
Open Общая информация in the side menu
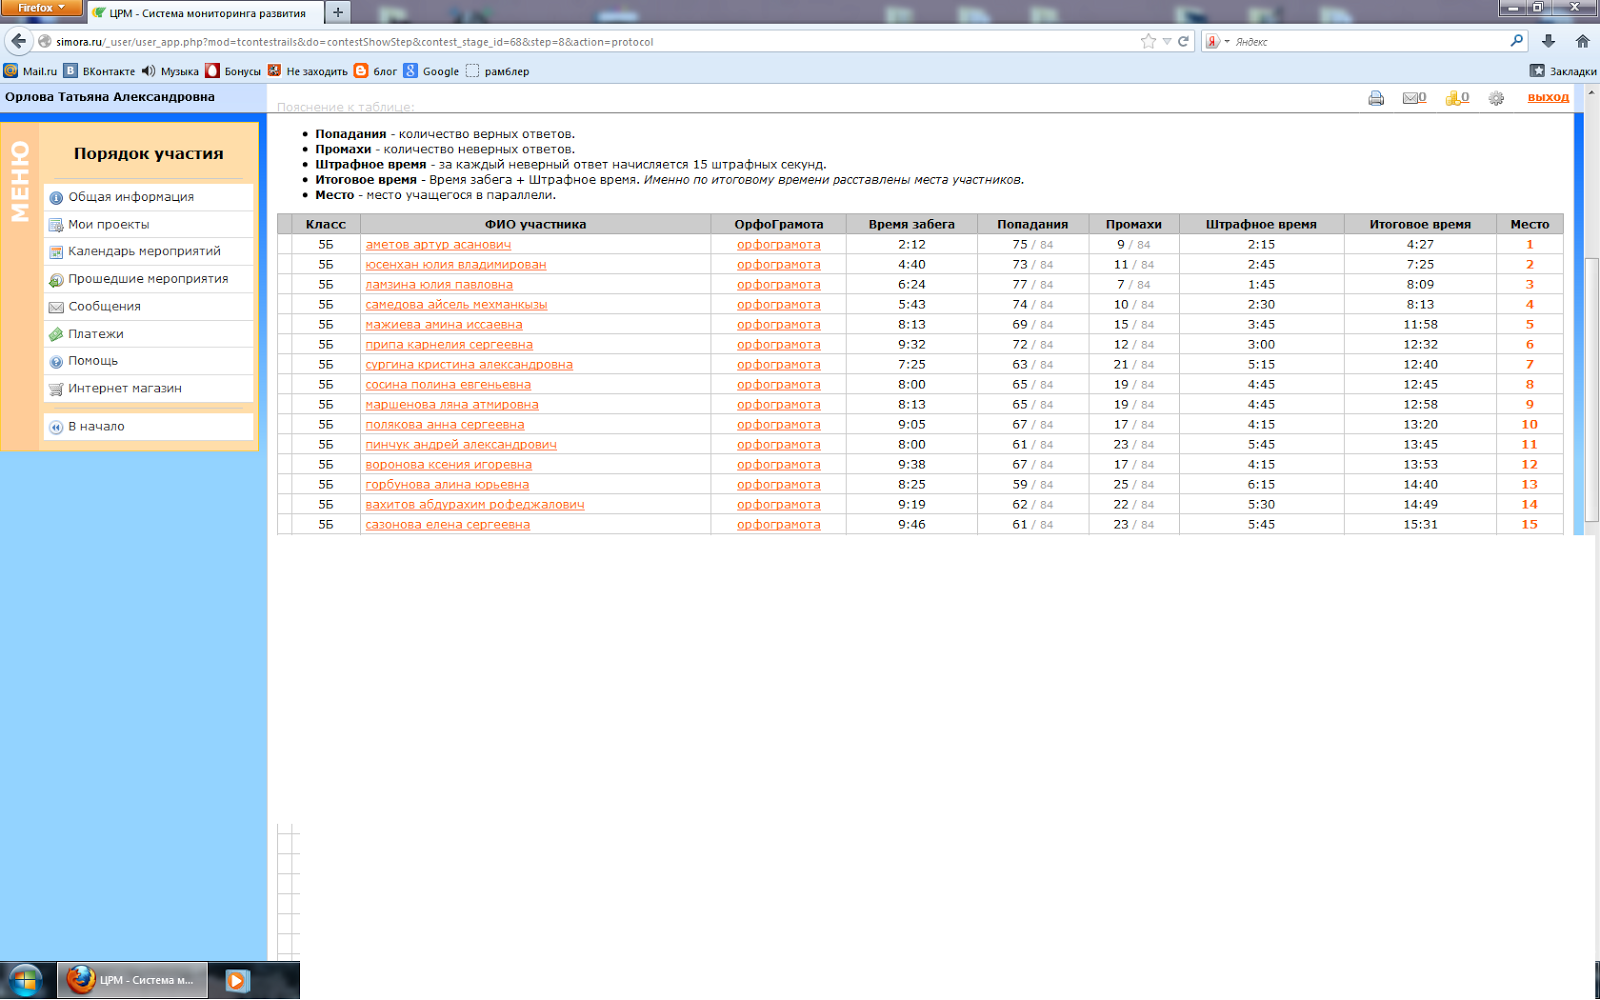point(149,197)
